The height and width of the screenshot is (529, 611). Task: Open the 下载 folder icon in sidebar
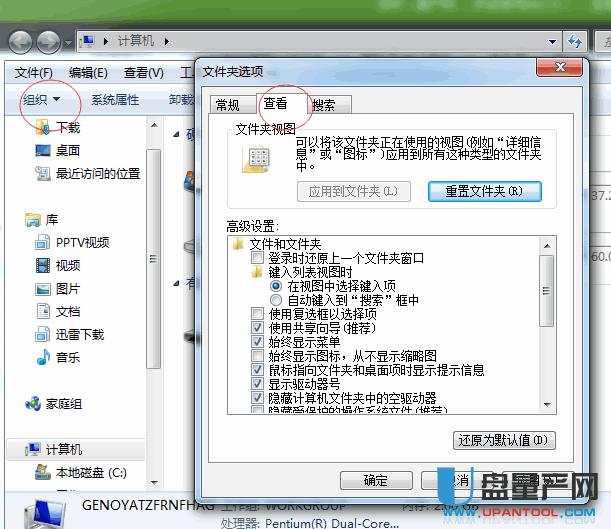tap(43, 128)
